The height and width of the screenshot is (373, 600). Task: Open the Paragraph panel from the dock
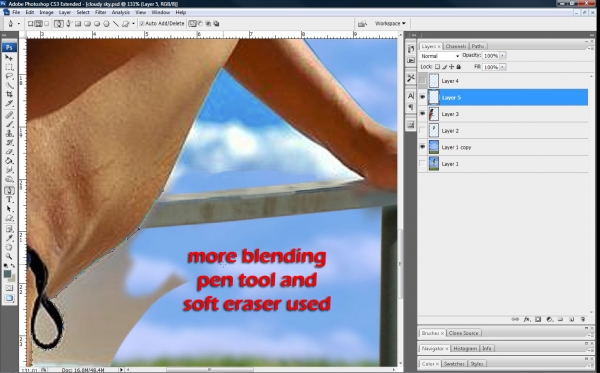(x=411, y=107)
